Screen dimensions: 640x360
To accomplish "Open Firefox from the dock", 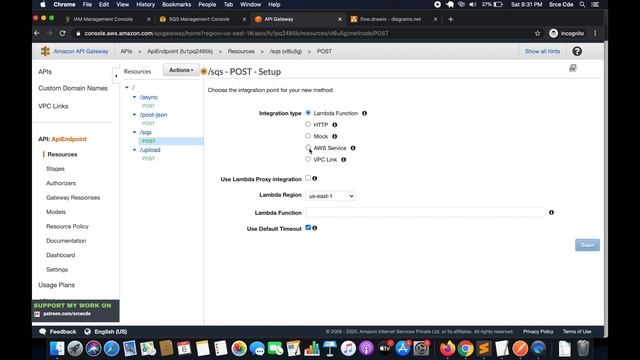I will [x=447, y=349].
